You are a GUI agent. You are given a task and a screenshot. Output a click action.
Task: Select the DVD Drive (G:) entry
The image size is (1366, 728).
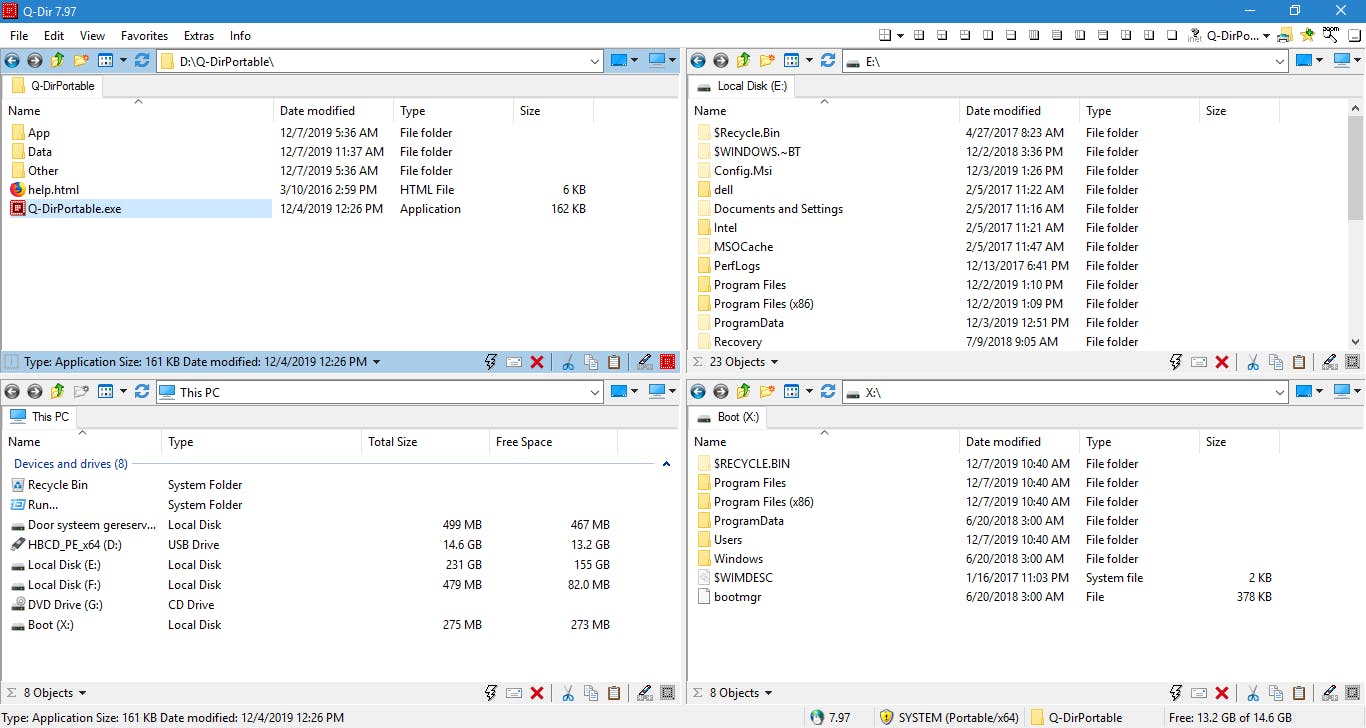point(65,604)
